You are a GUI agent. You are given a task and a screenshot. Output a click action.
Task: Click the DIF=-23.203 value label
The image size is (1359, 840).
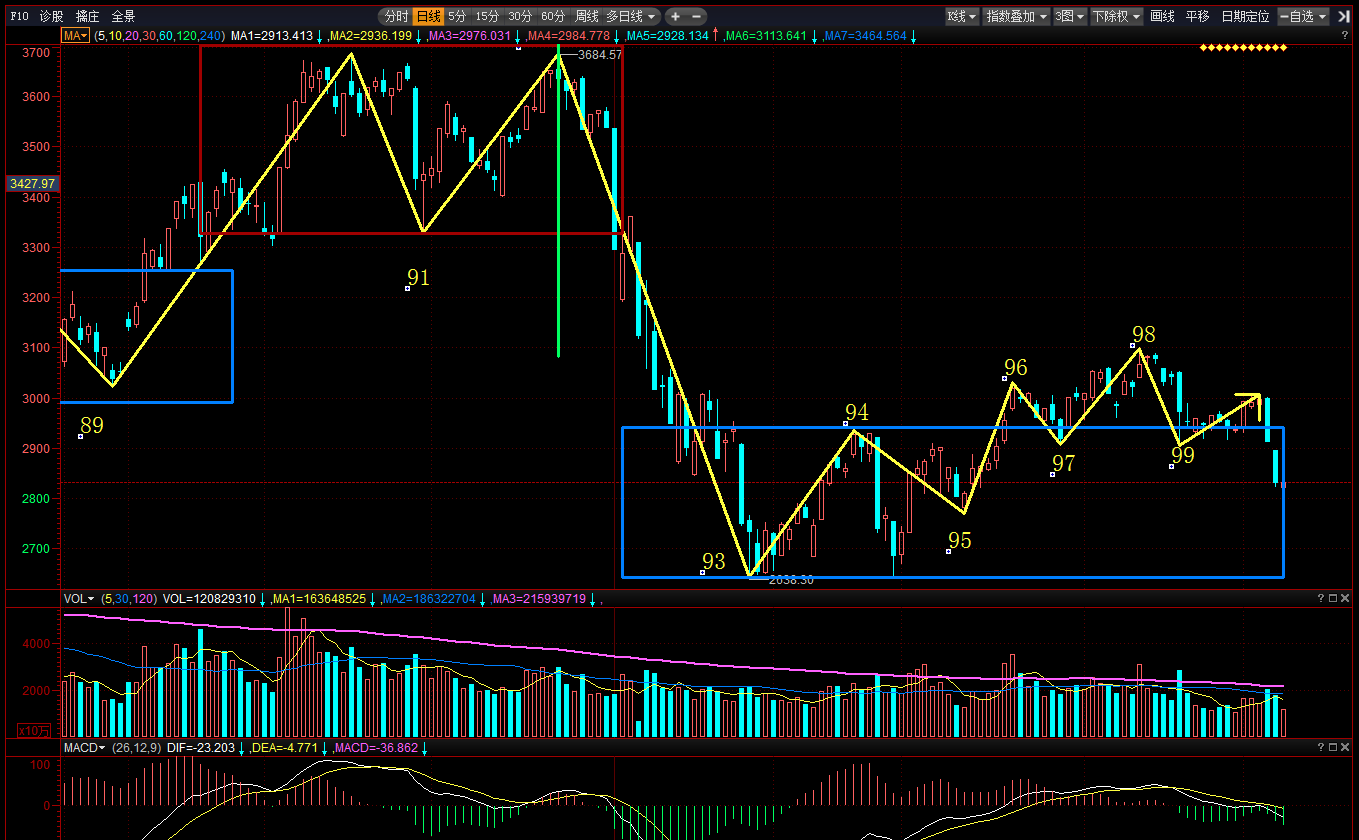click(x=200, y=748)
